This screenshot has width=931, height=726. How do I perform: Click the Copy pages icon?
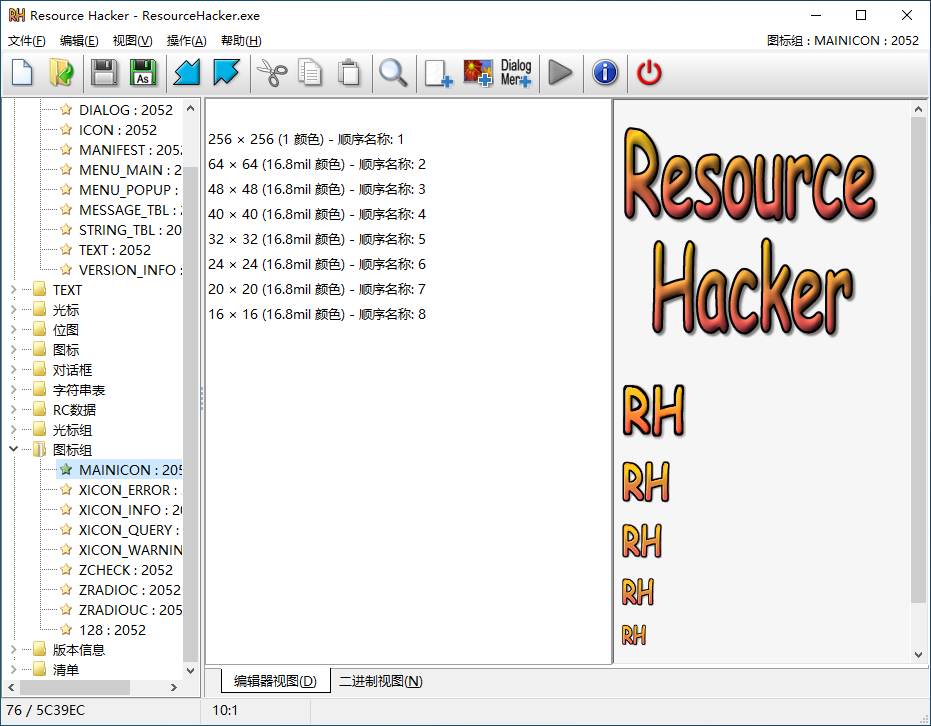(x=310, y=73)
